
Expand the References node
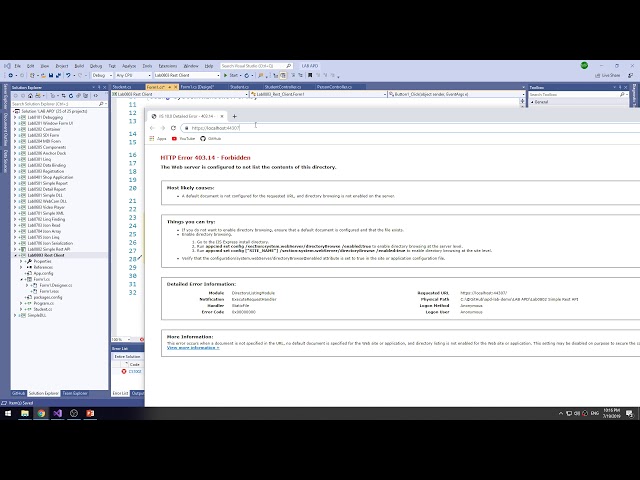coord(21,267)
